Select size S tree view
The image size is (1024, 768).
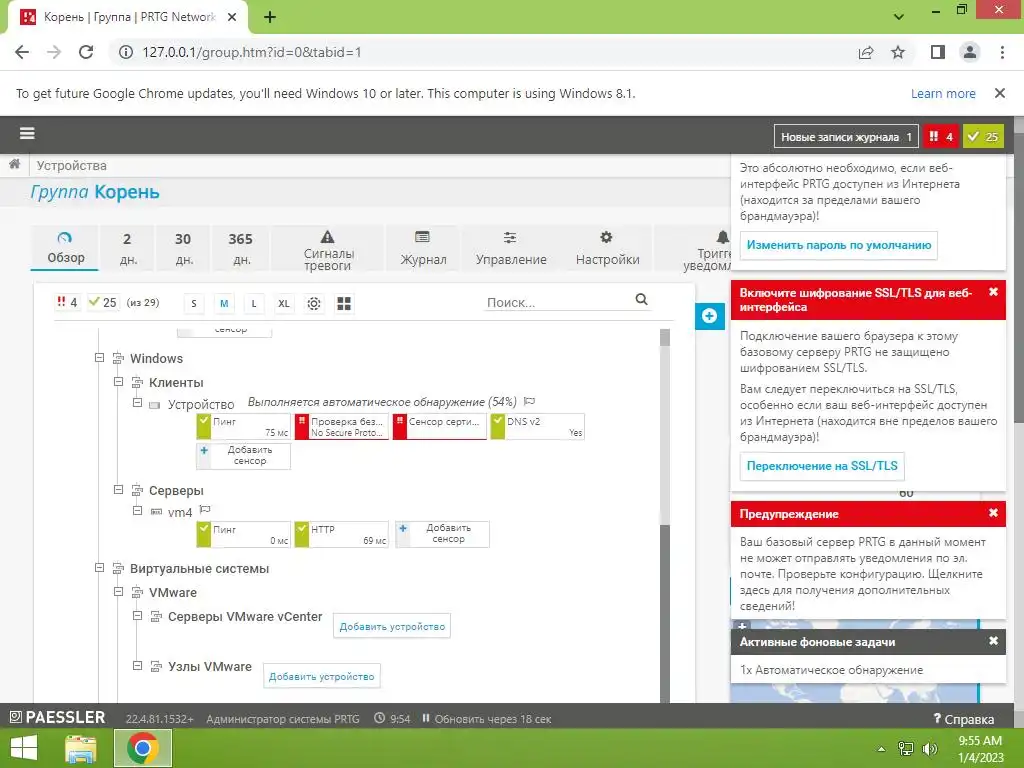[x=194, y=304]
